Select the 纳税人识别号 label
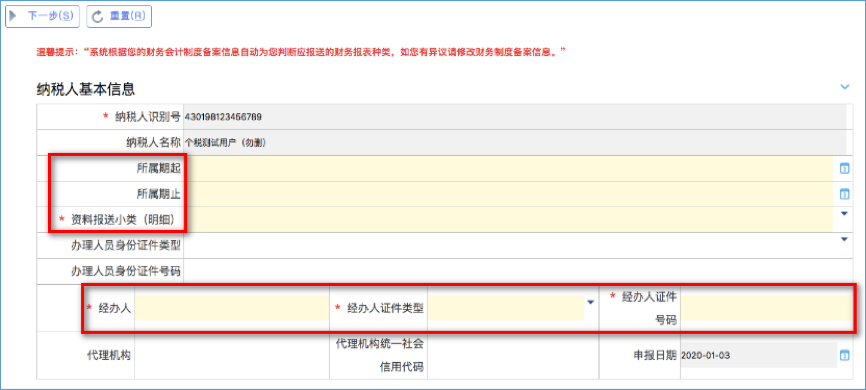The width and height of the screenshot is (866, 390). click(147, 117)
